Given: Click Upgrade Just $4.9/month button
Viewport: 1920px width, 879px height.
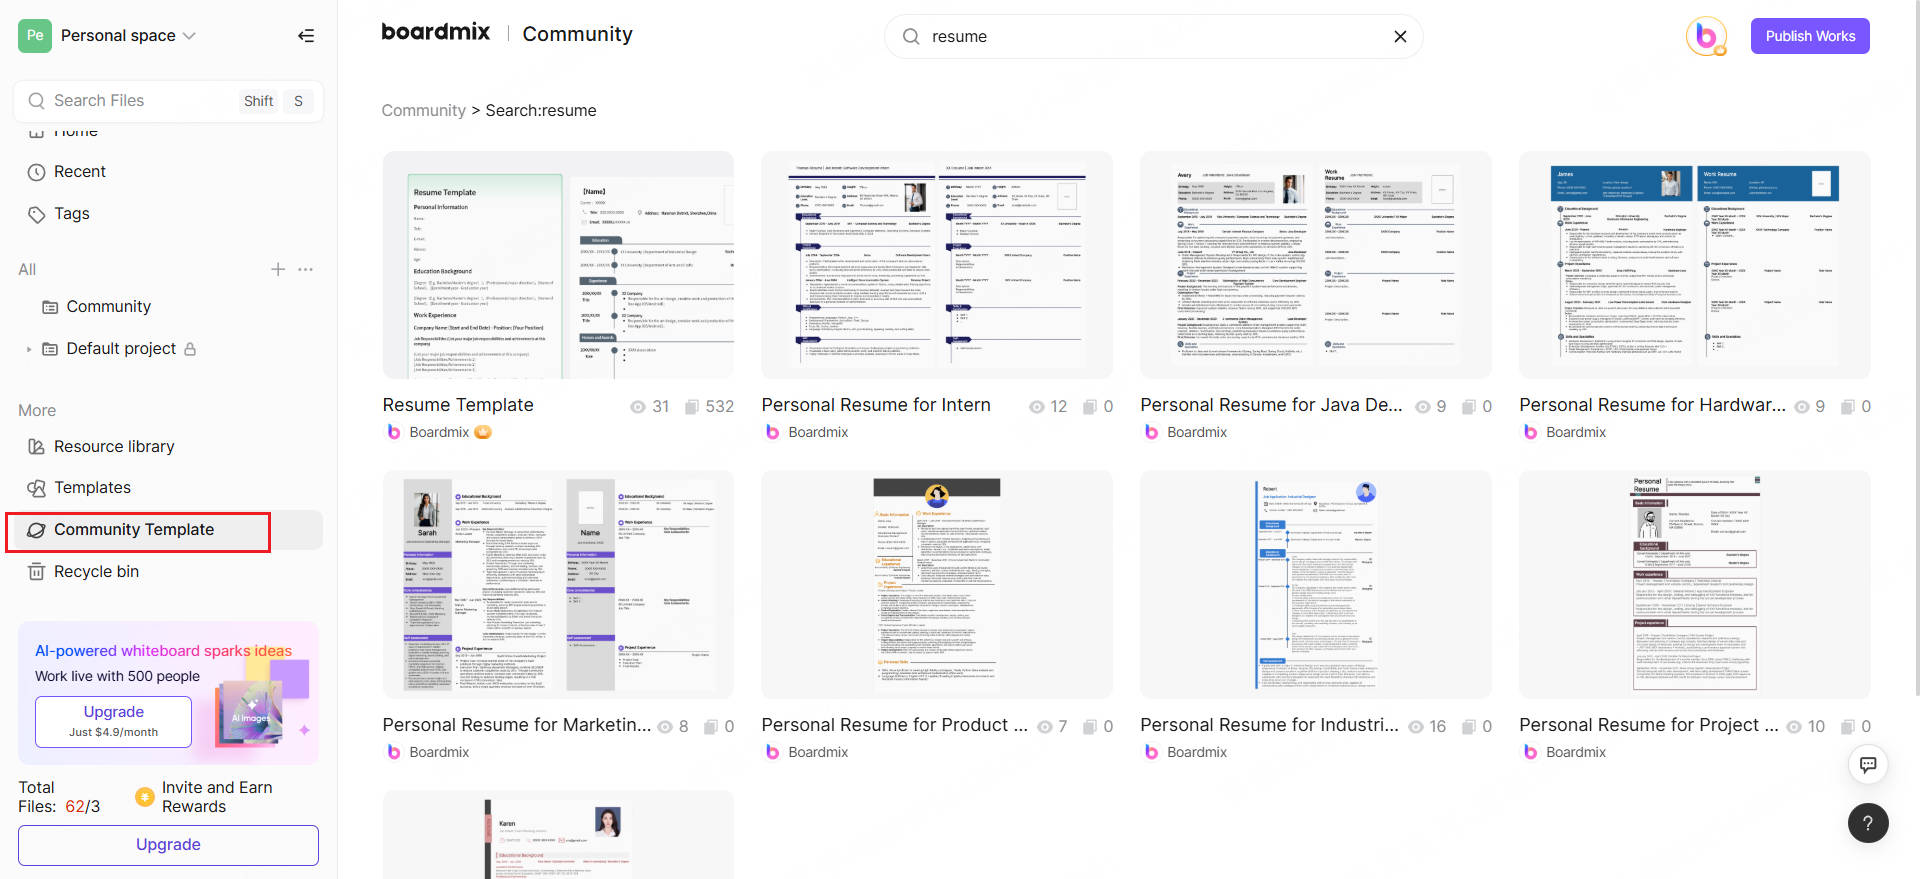Looking at the screenshot, I should point(113,722).
